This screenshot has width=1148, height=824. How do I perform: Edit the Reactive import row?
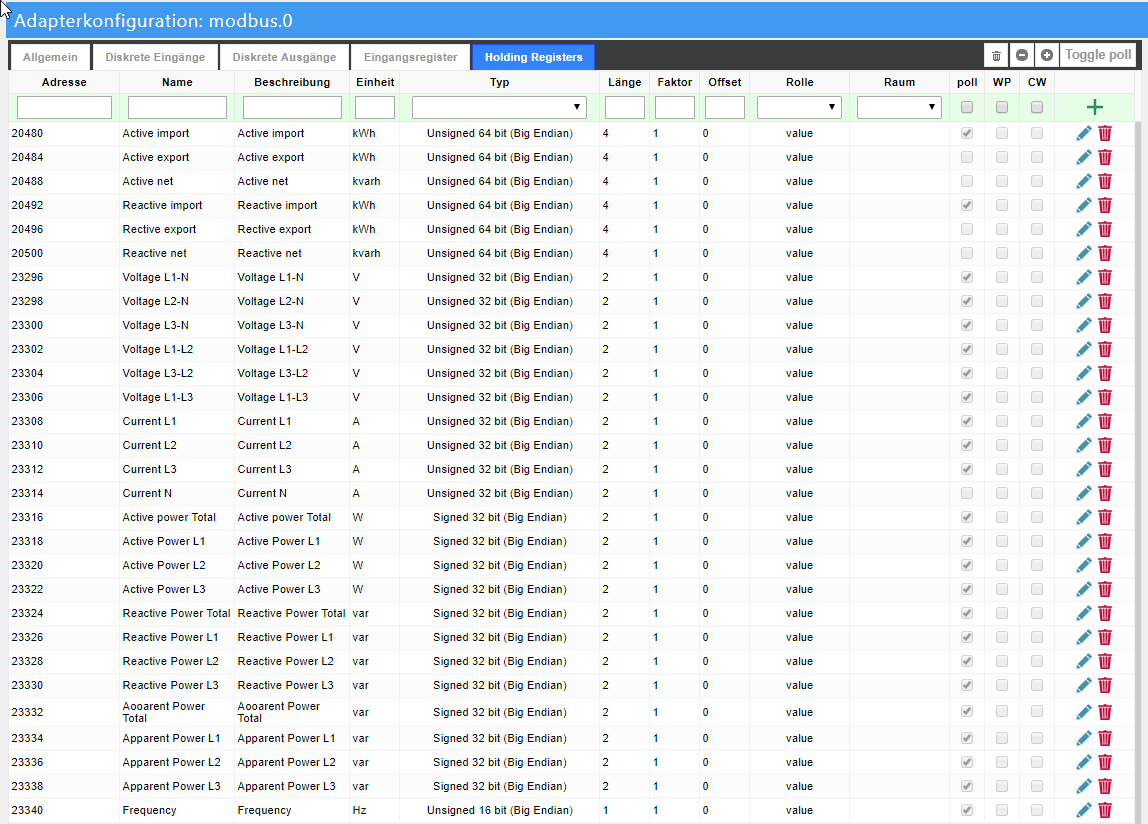pos(1084,205)
